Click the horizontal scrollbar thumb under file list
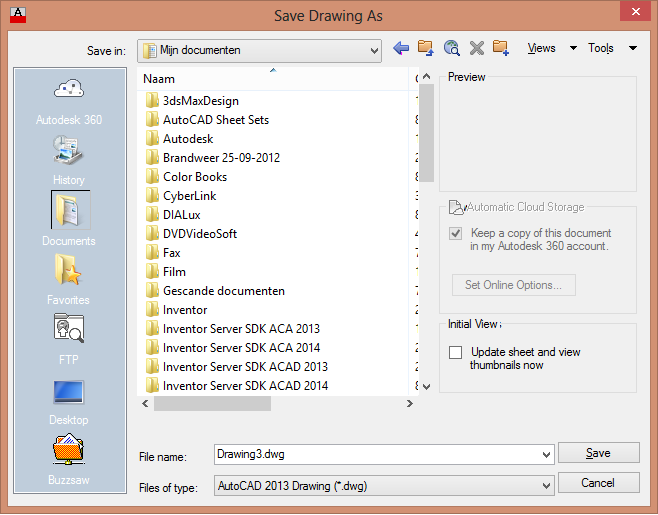 212,404
